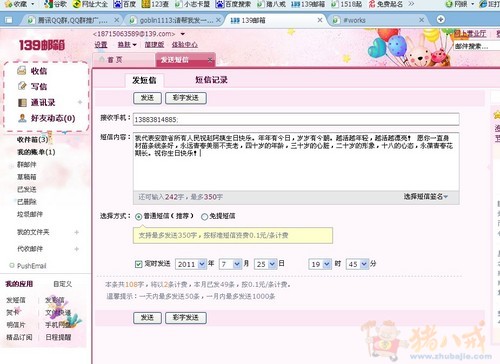
Task: Click bottom 彩字发送 button
Action: (186, 318)
